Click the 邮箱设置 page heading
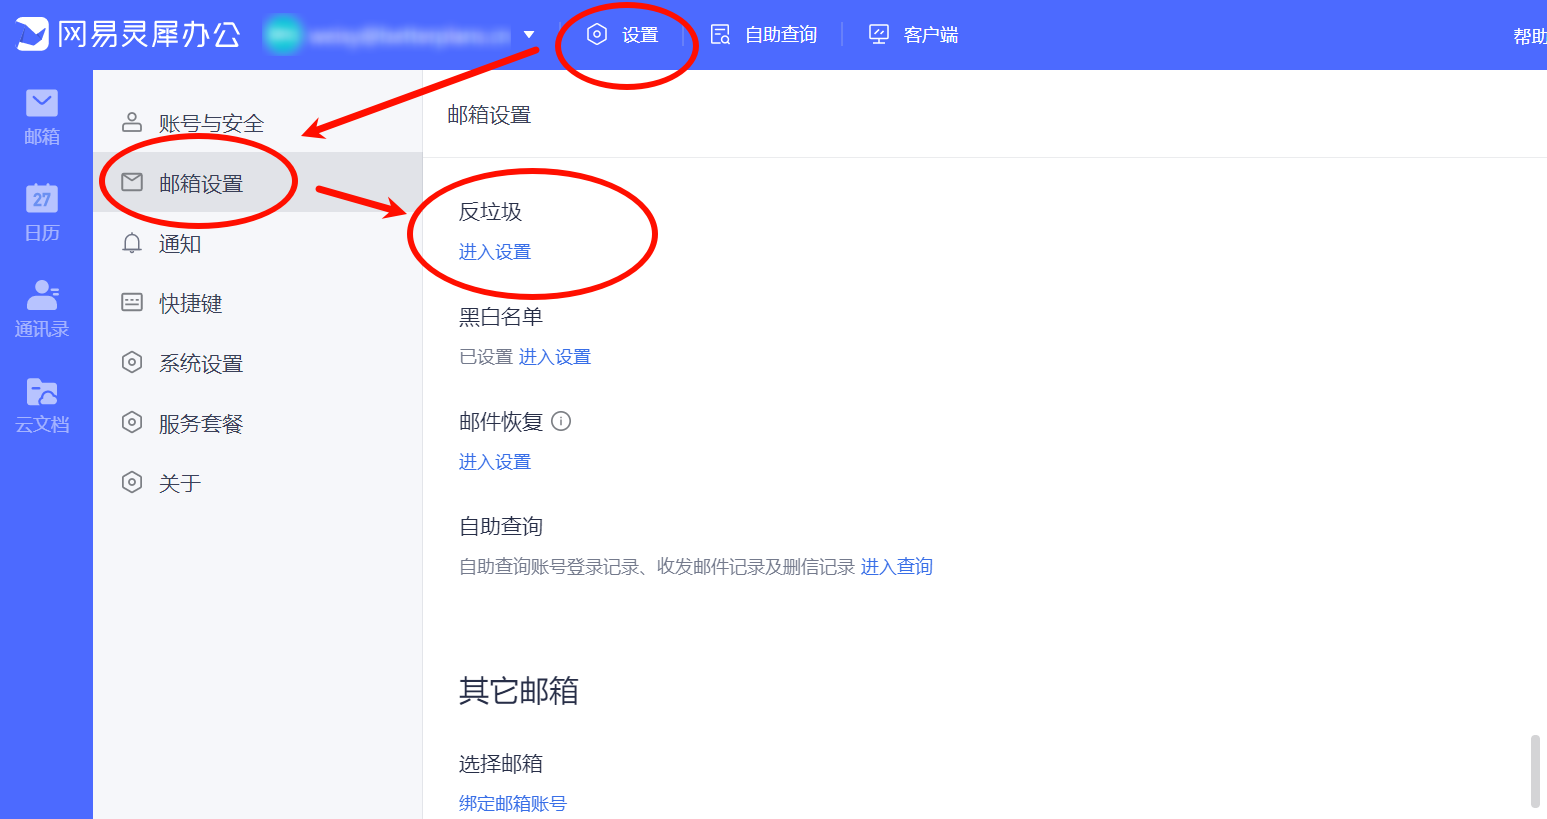This screenshot has width=1547, height=819. click(489, 115)
